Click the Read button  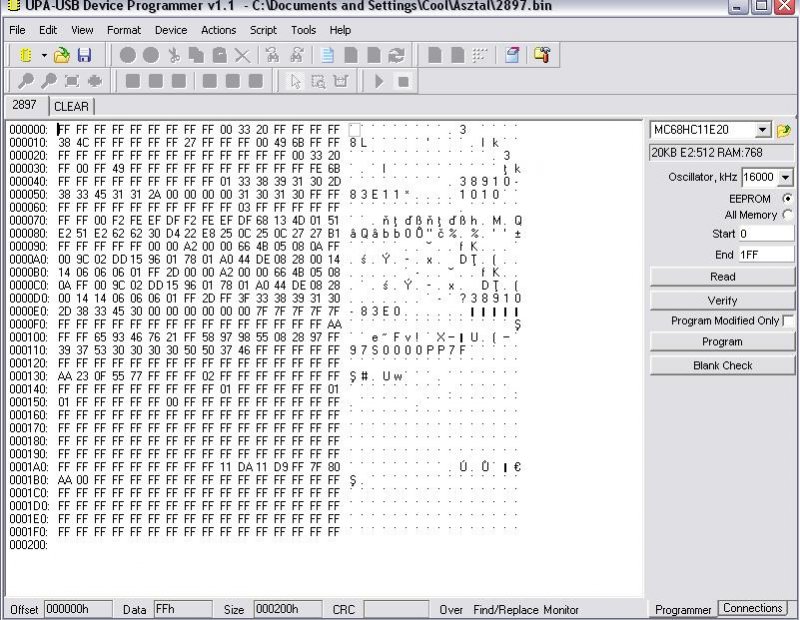point(722,277)
